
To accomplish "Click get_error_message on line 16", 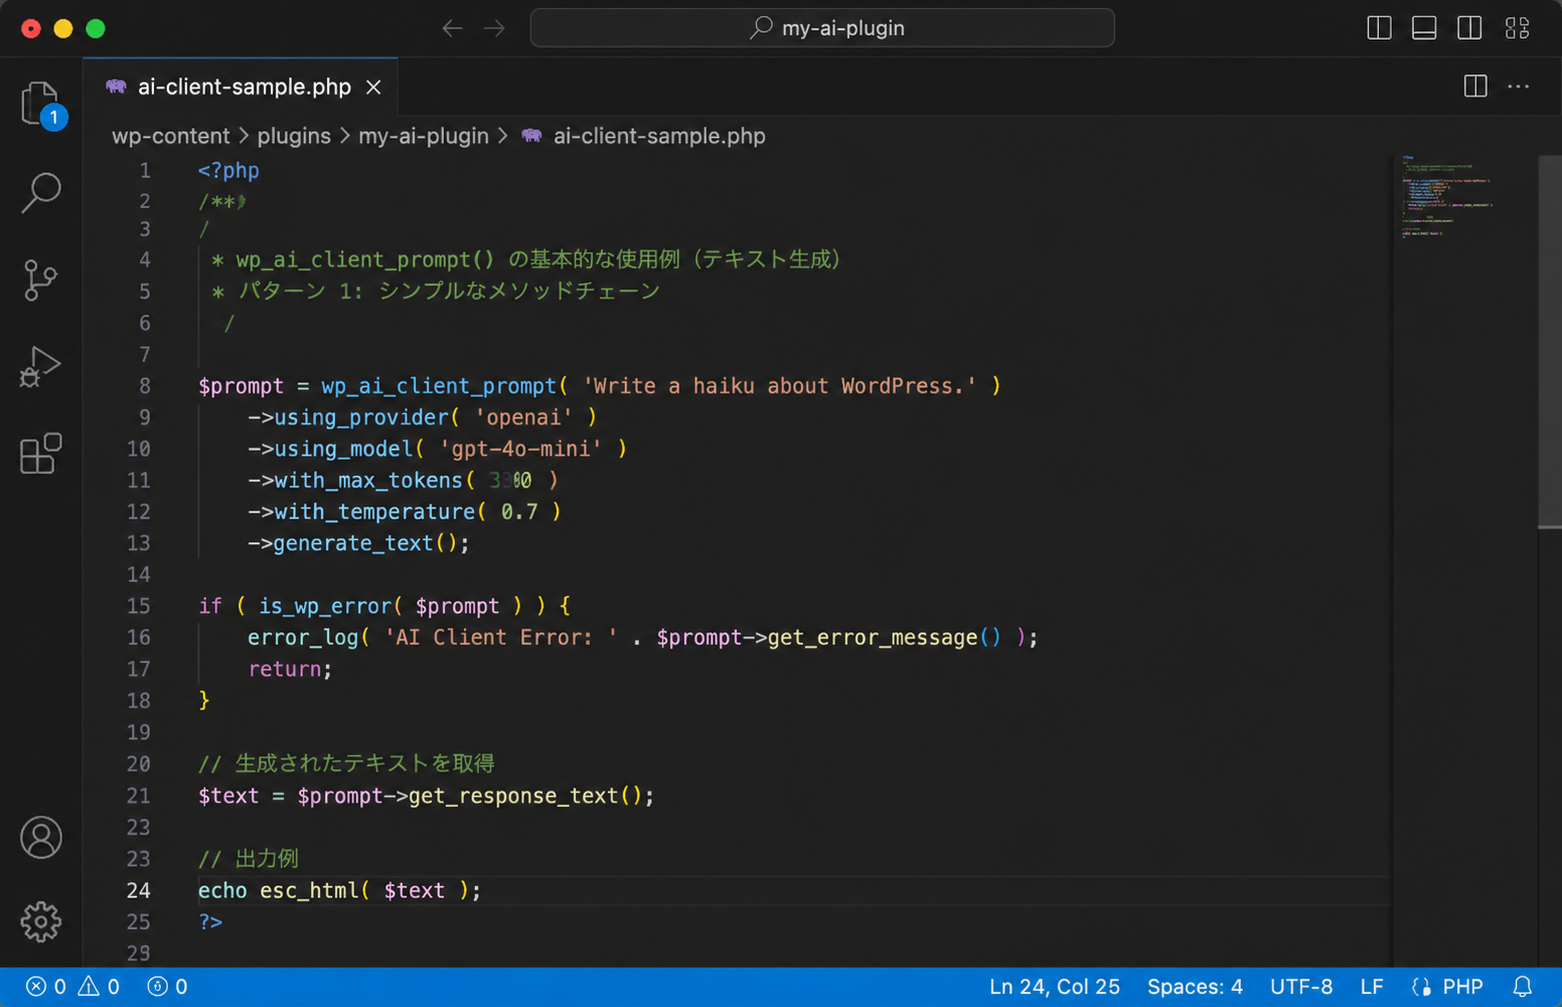I will point(872,638).
